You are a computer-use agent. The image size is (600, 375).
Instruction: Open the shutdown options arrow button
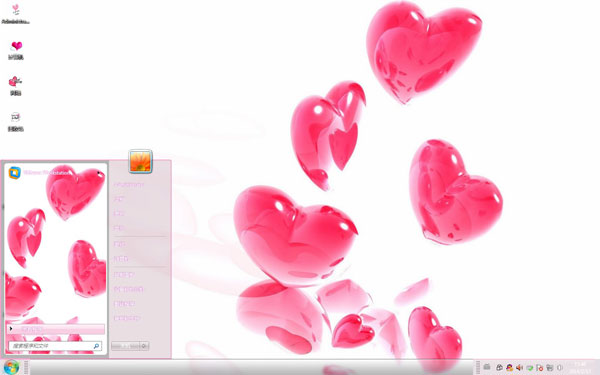pyautogui.click(x=144, y=346)
